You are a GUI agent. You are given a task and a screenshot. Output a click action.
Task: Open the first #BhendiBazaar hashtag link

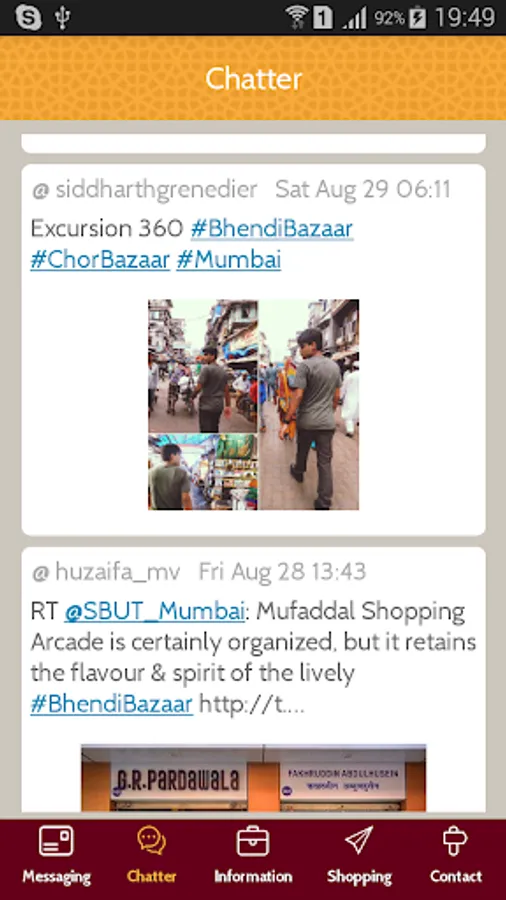272,228
